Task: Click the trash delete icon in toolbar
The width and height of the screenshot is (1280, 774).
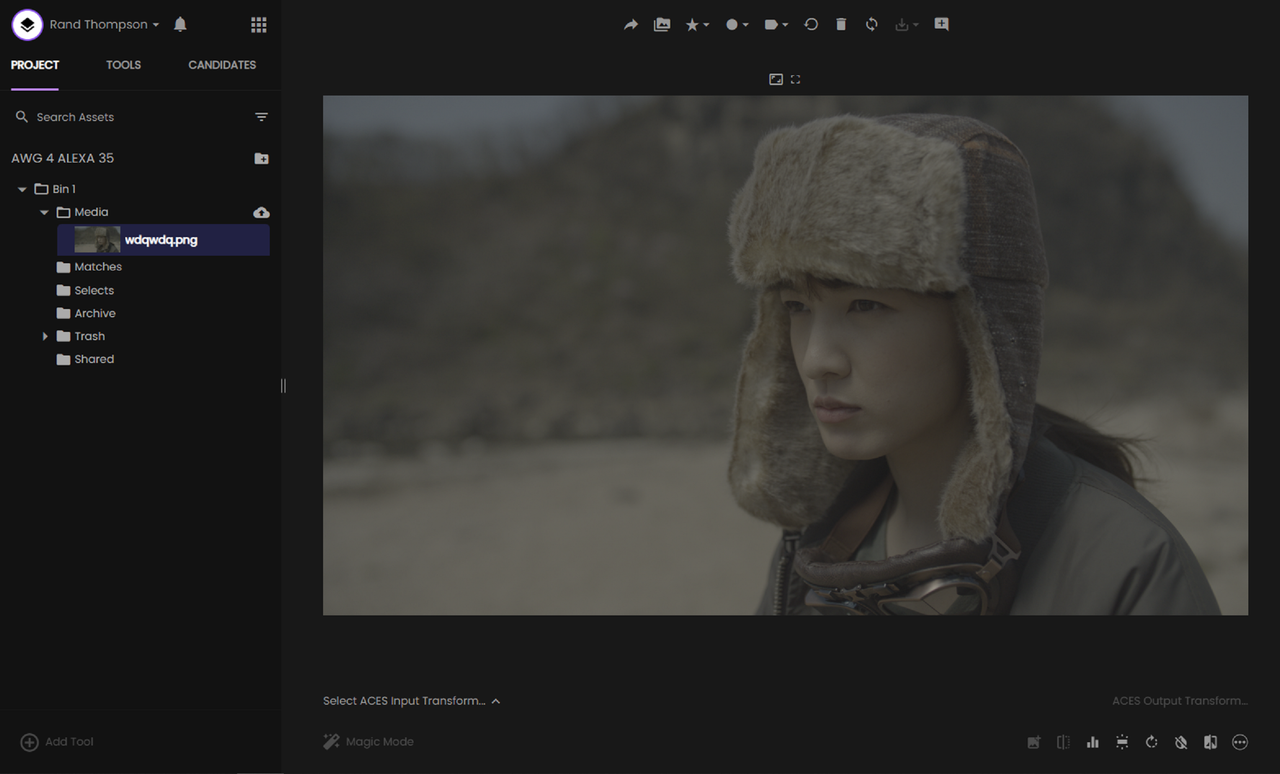Action: [x=841, y=24]
